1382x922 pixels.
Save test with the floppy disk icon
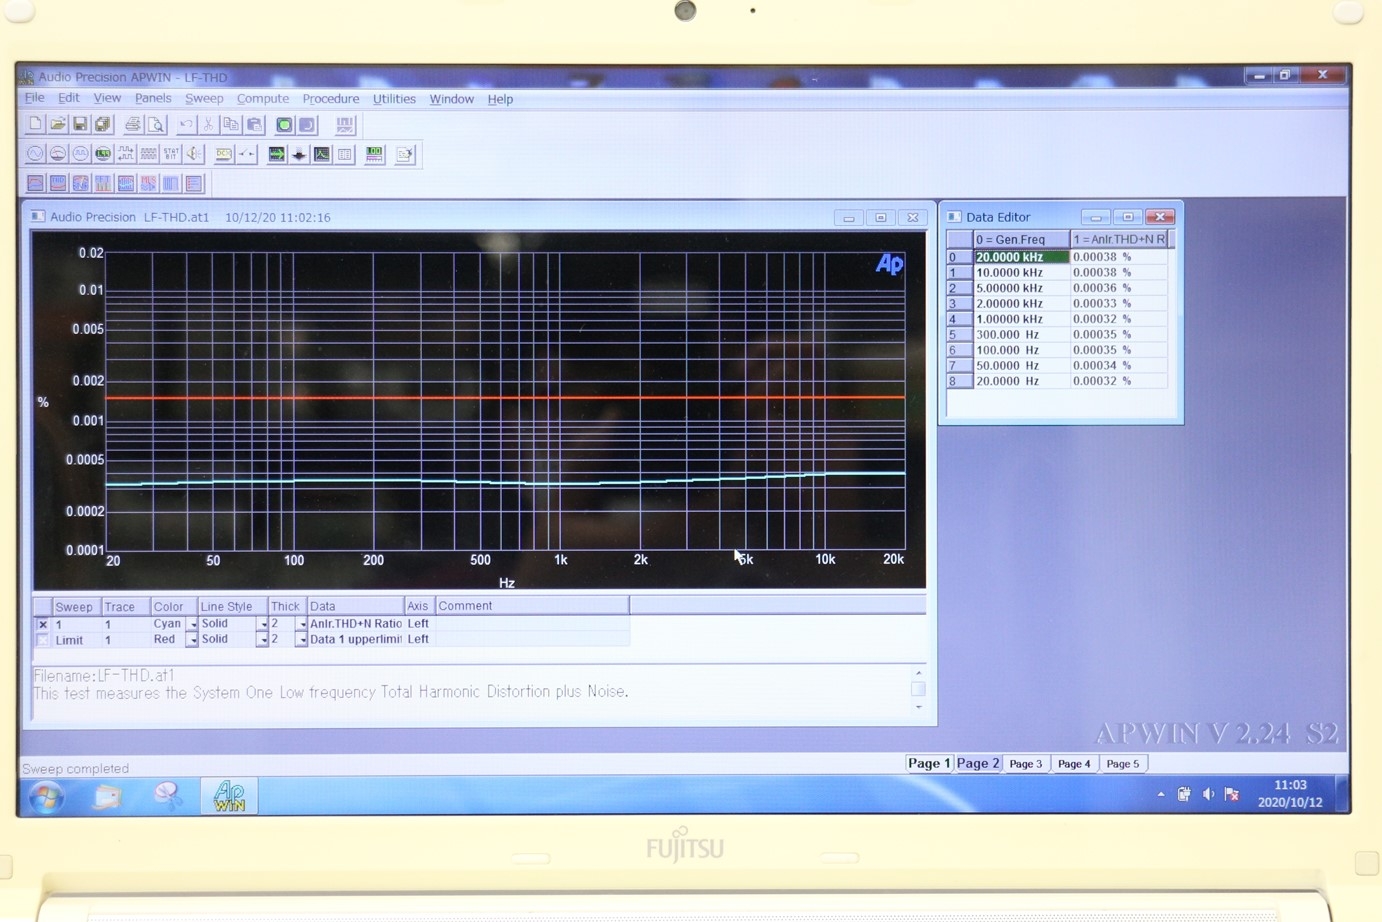click(x=80, y=125)
